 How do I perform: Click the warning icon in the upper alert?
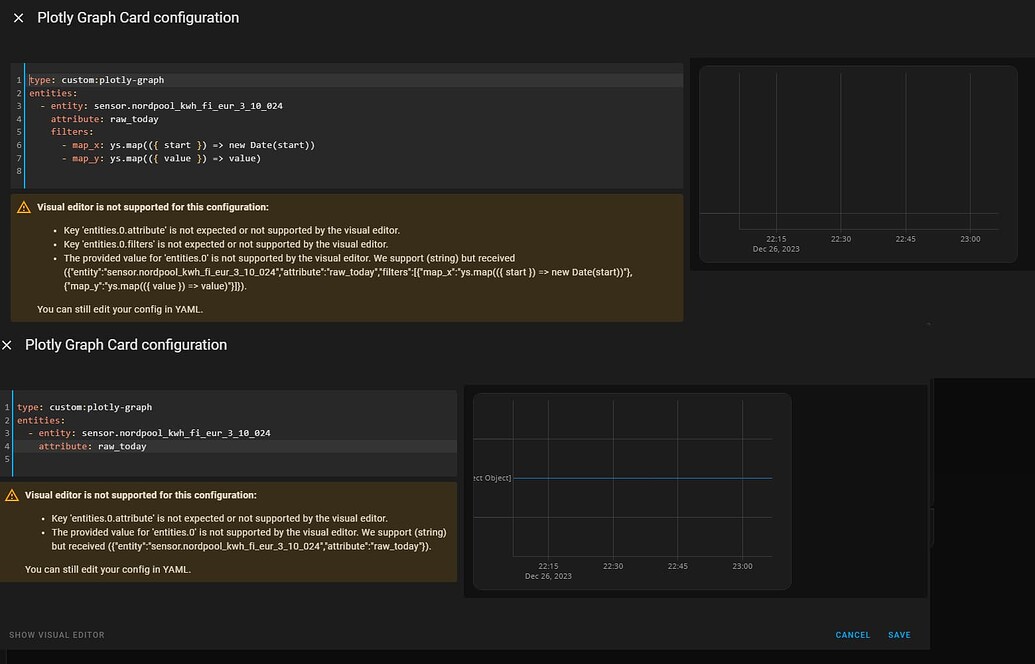(24, 207)
